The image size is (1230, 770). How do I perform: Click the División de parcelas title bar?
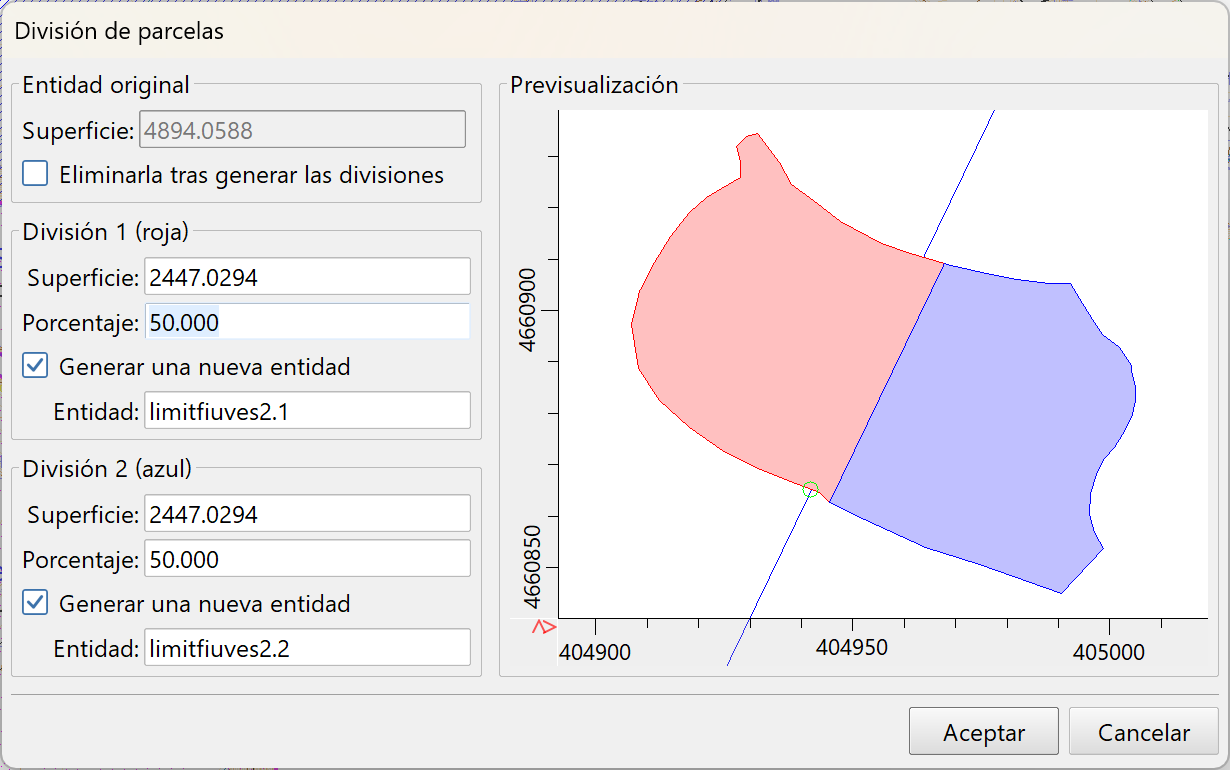tap(120, 31)
